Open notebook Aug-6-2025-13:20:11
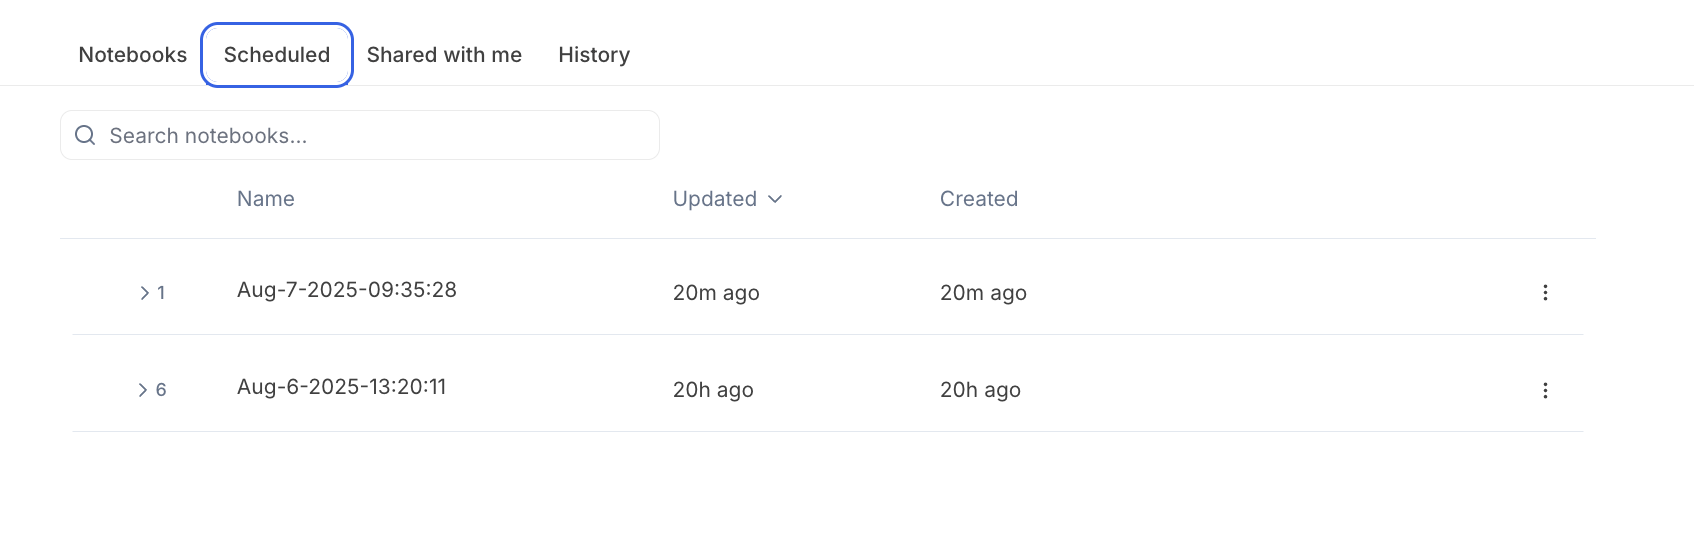Viewport: 1694px width, 552px height. click(341, 387)
